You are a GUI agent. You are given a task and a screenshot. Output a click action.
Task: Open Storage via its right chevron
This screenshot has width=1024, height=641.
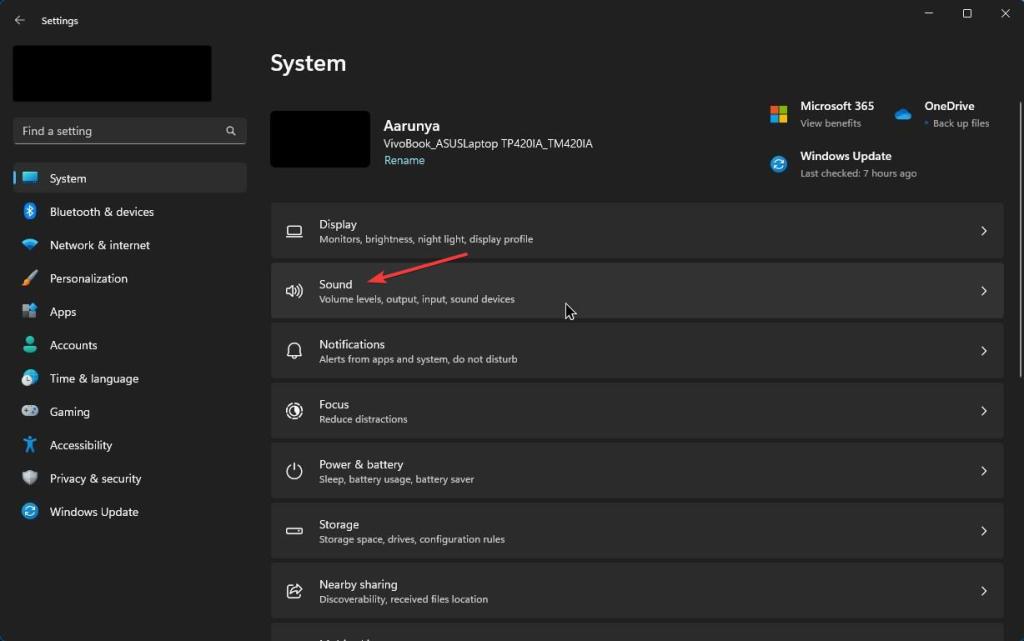click(984, 531)
